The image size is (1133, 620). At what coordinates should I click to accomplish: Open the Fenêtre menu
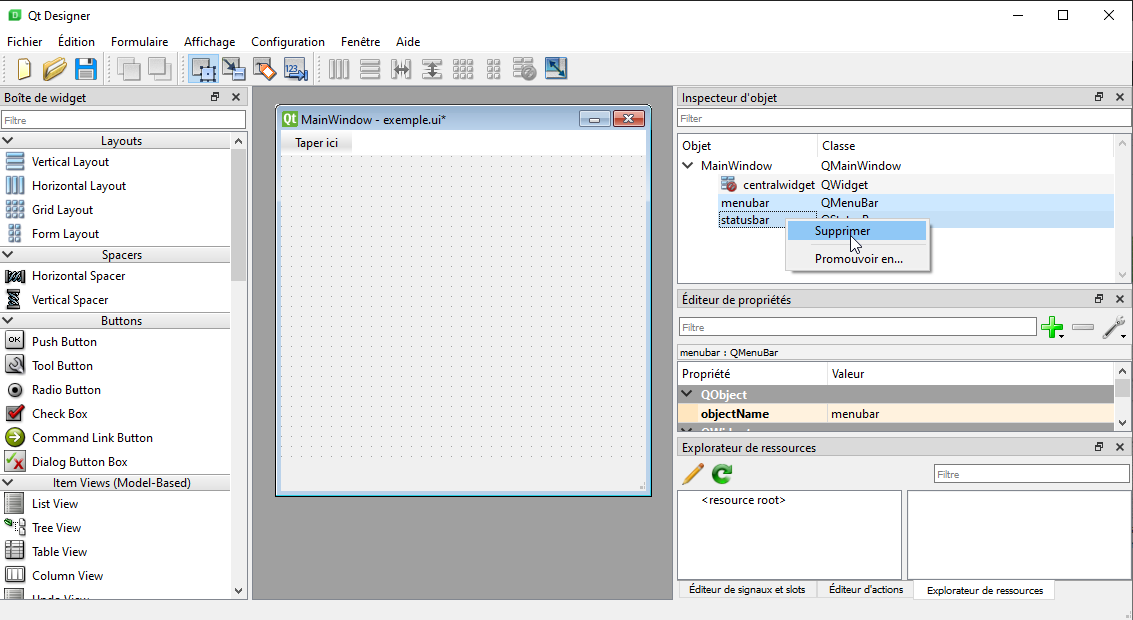tap(361, 42)
